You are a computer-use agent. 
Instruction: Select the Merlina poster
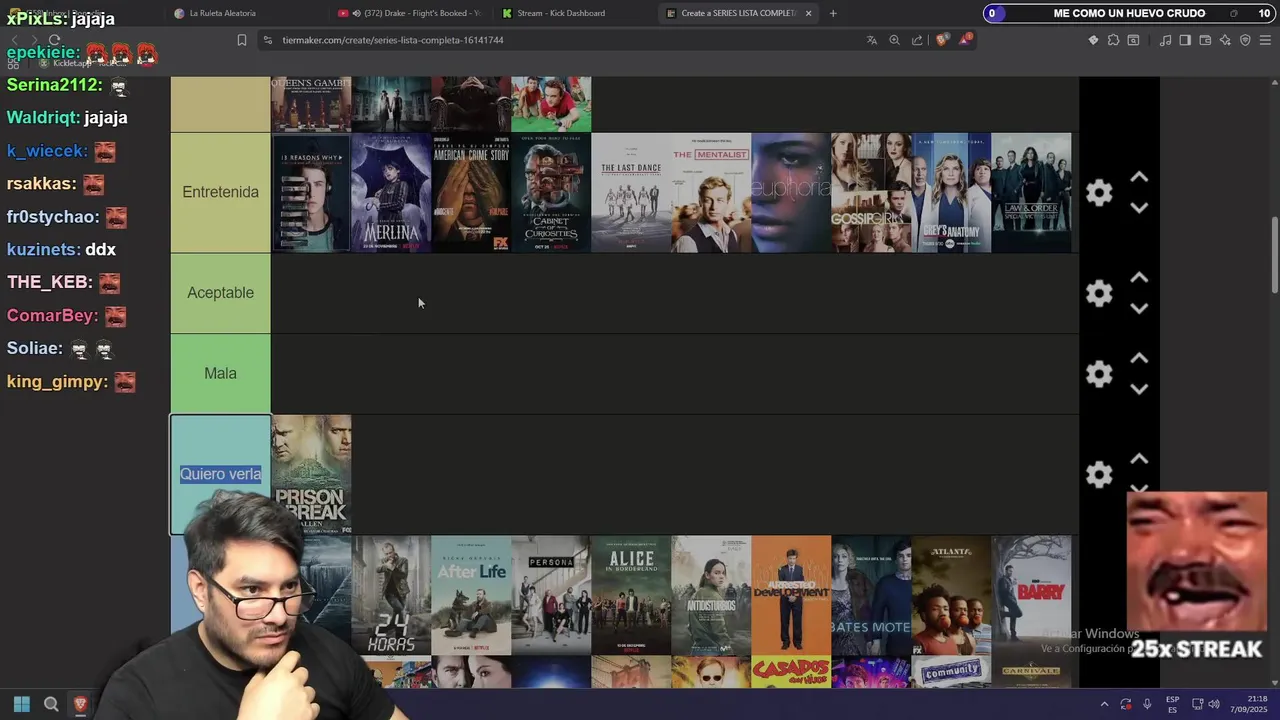[x=391, y=193]
